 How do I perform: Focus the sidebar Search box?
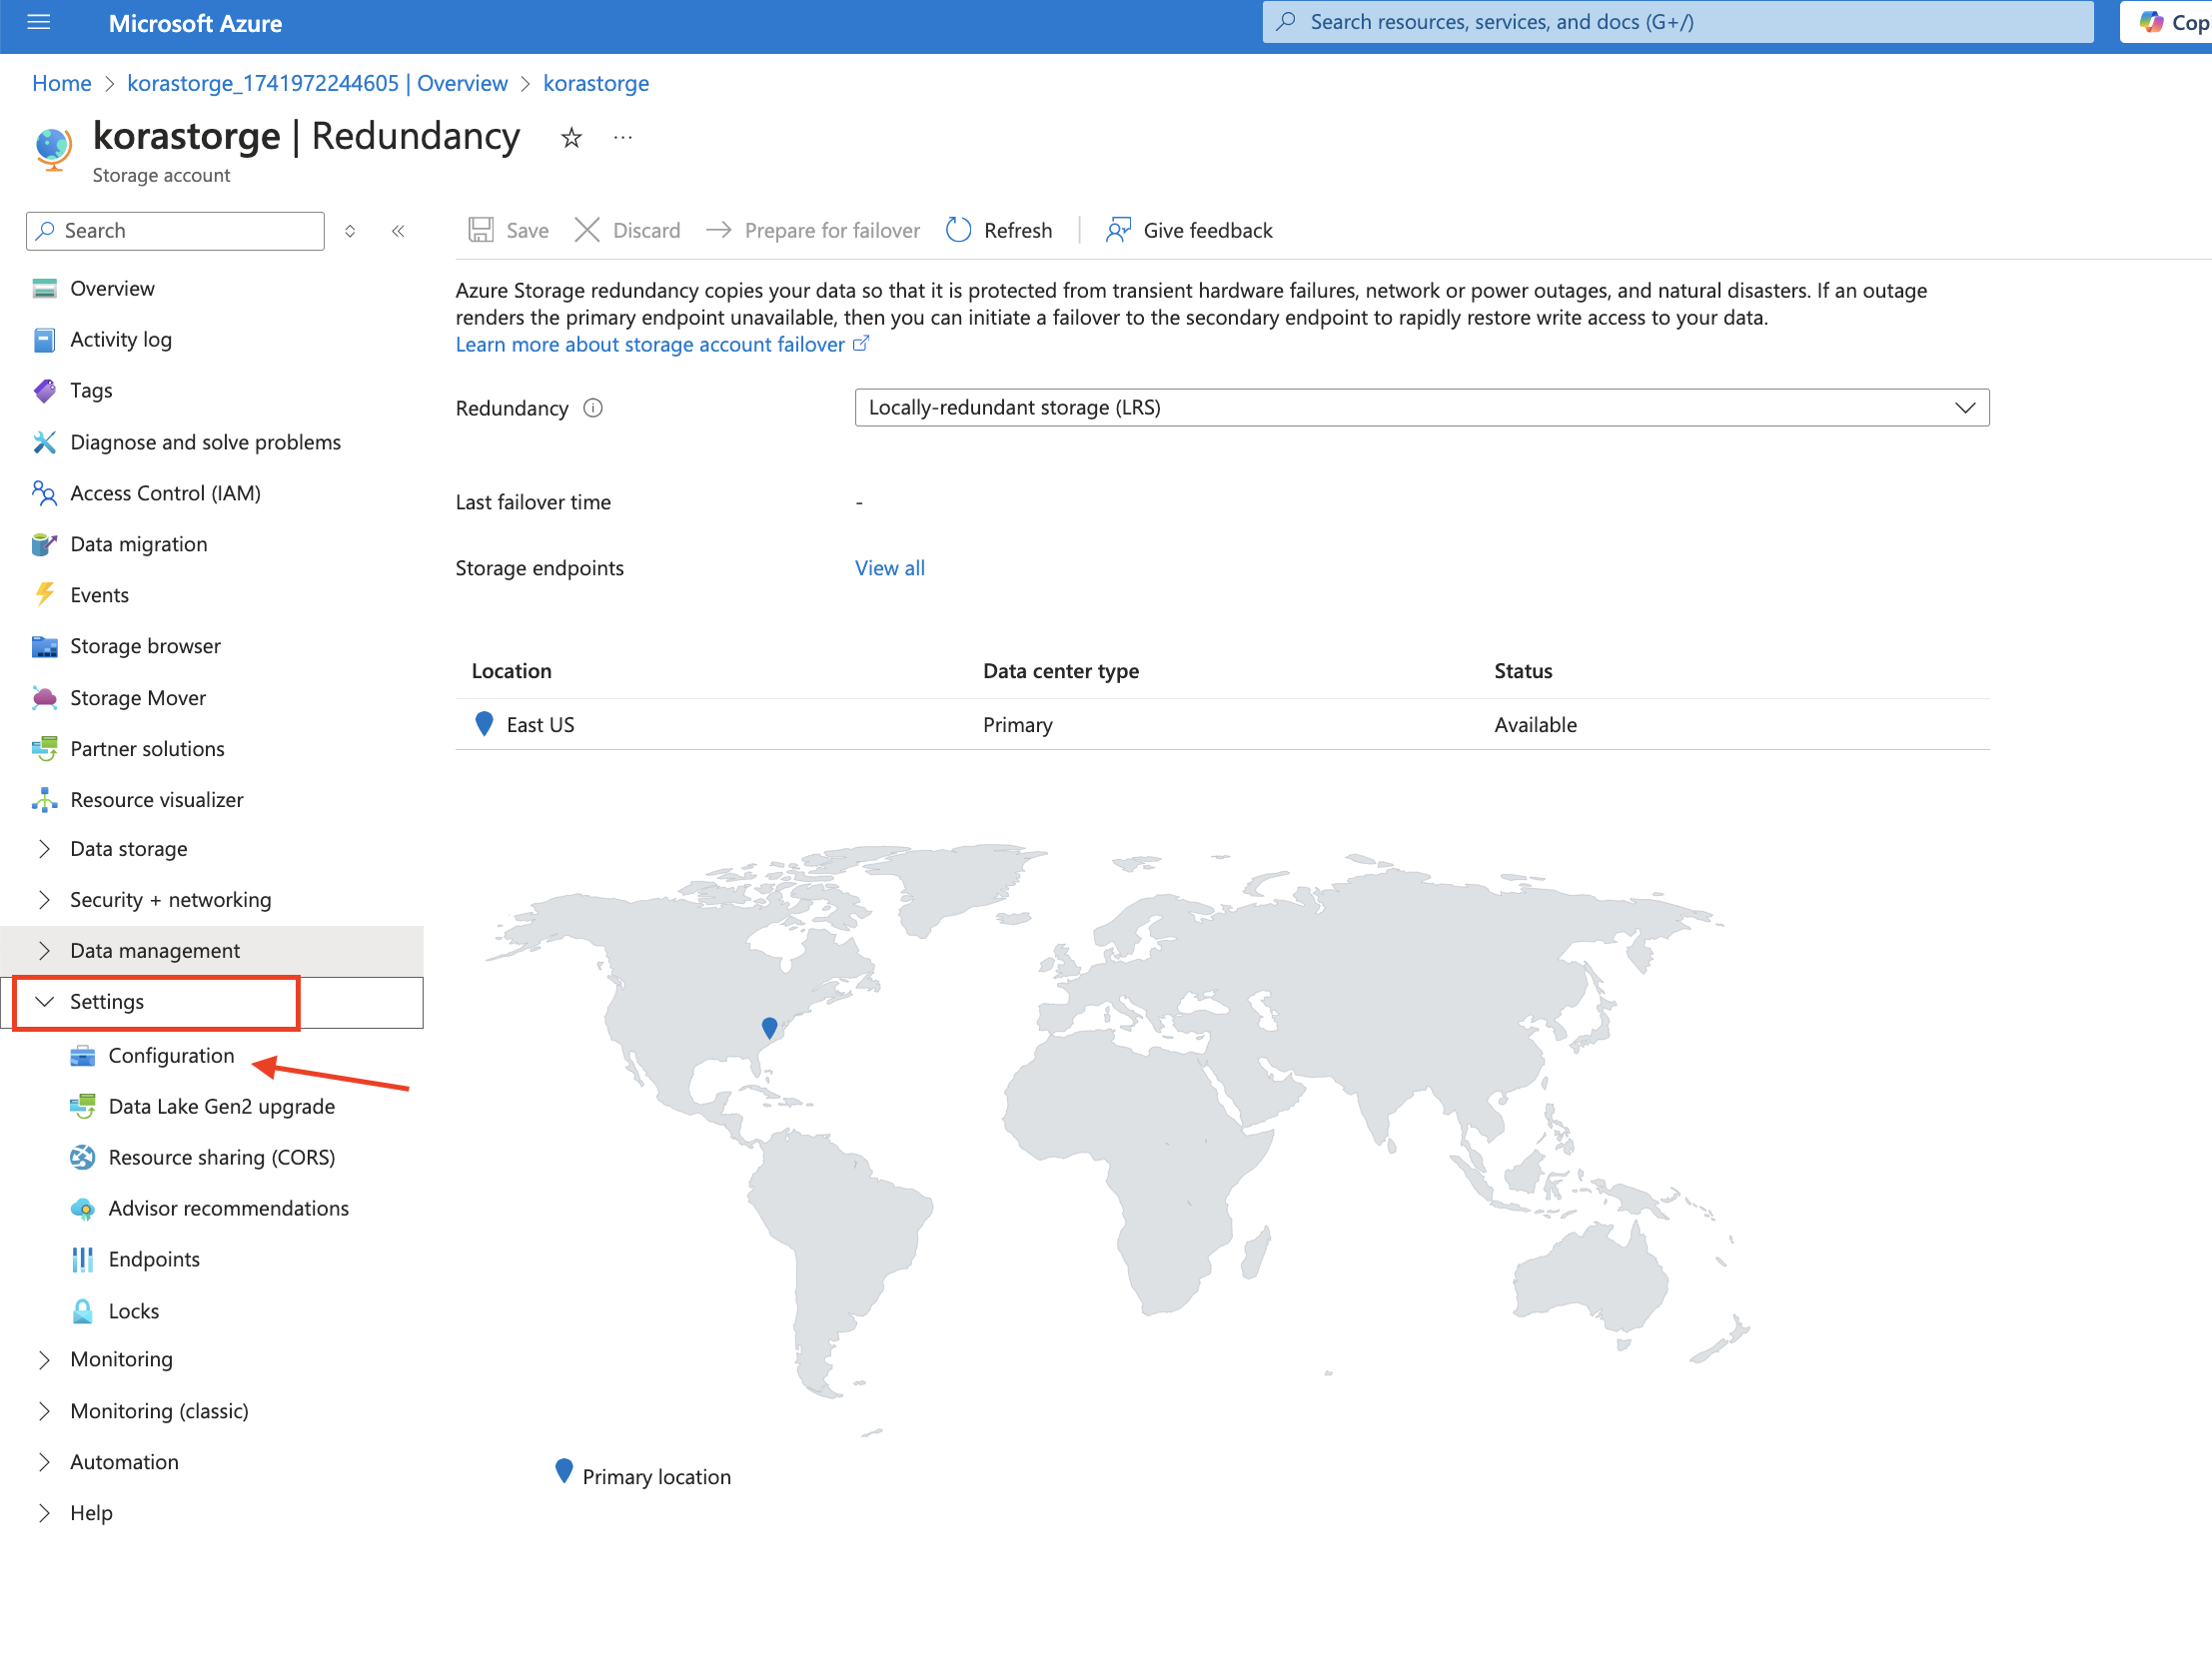[175, 231]
